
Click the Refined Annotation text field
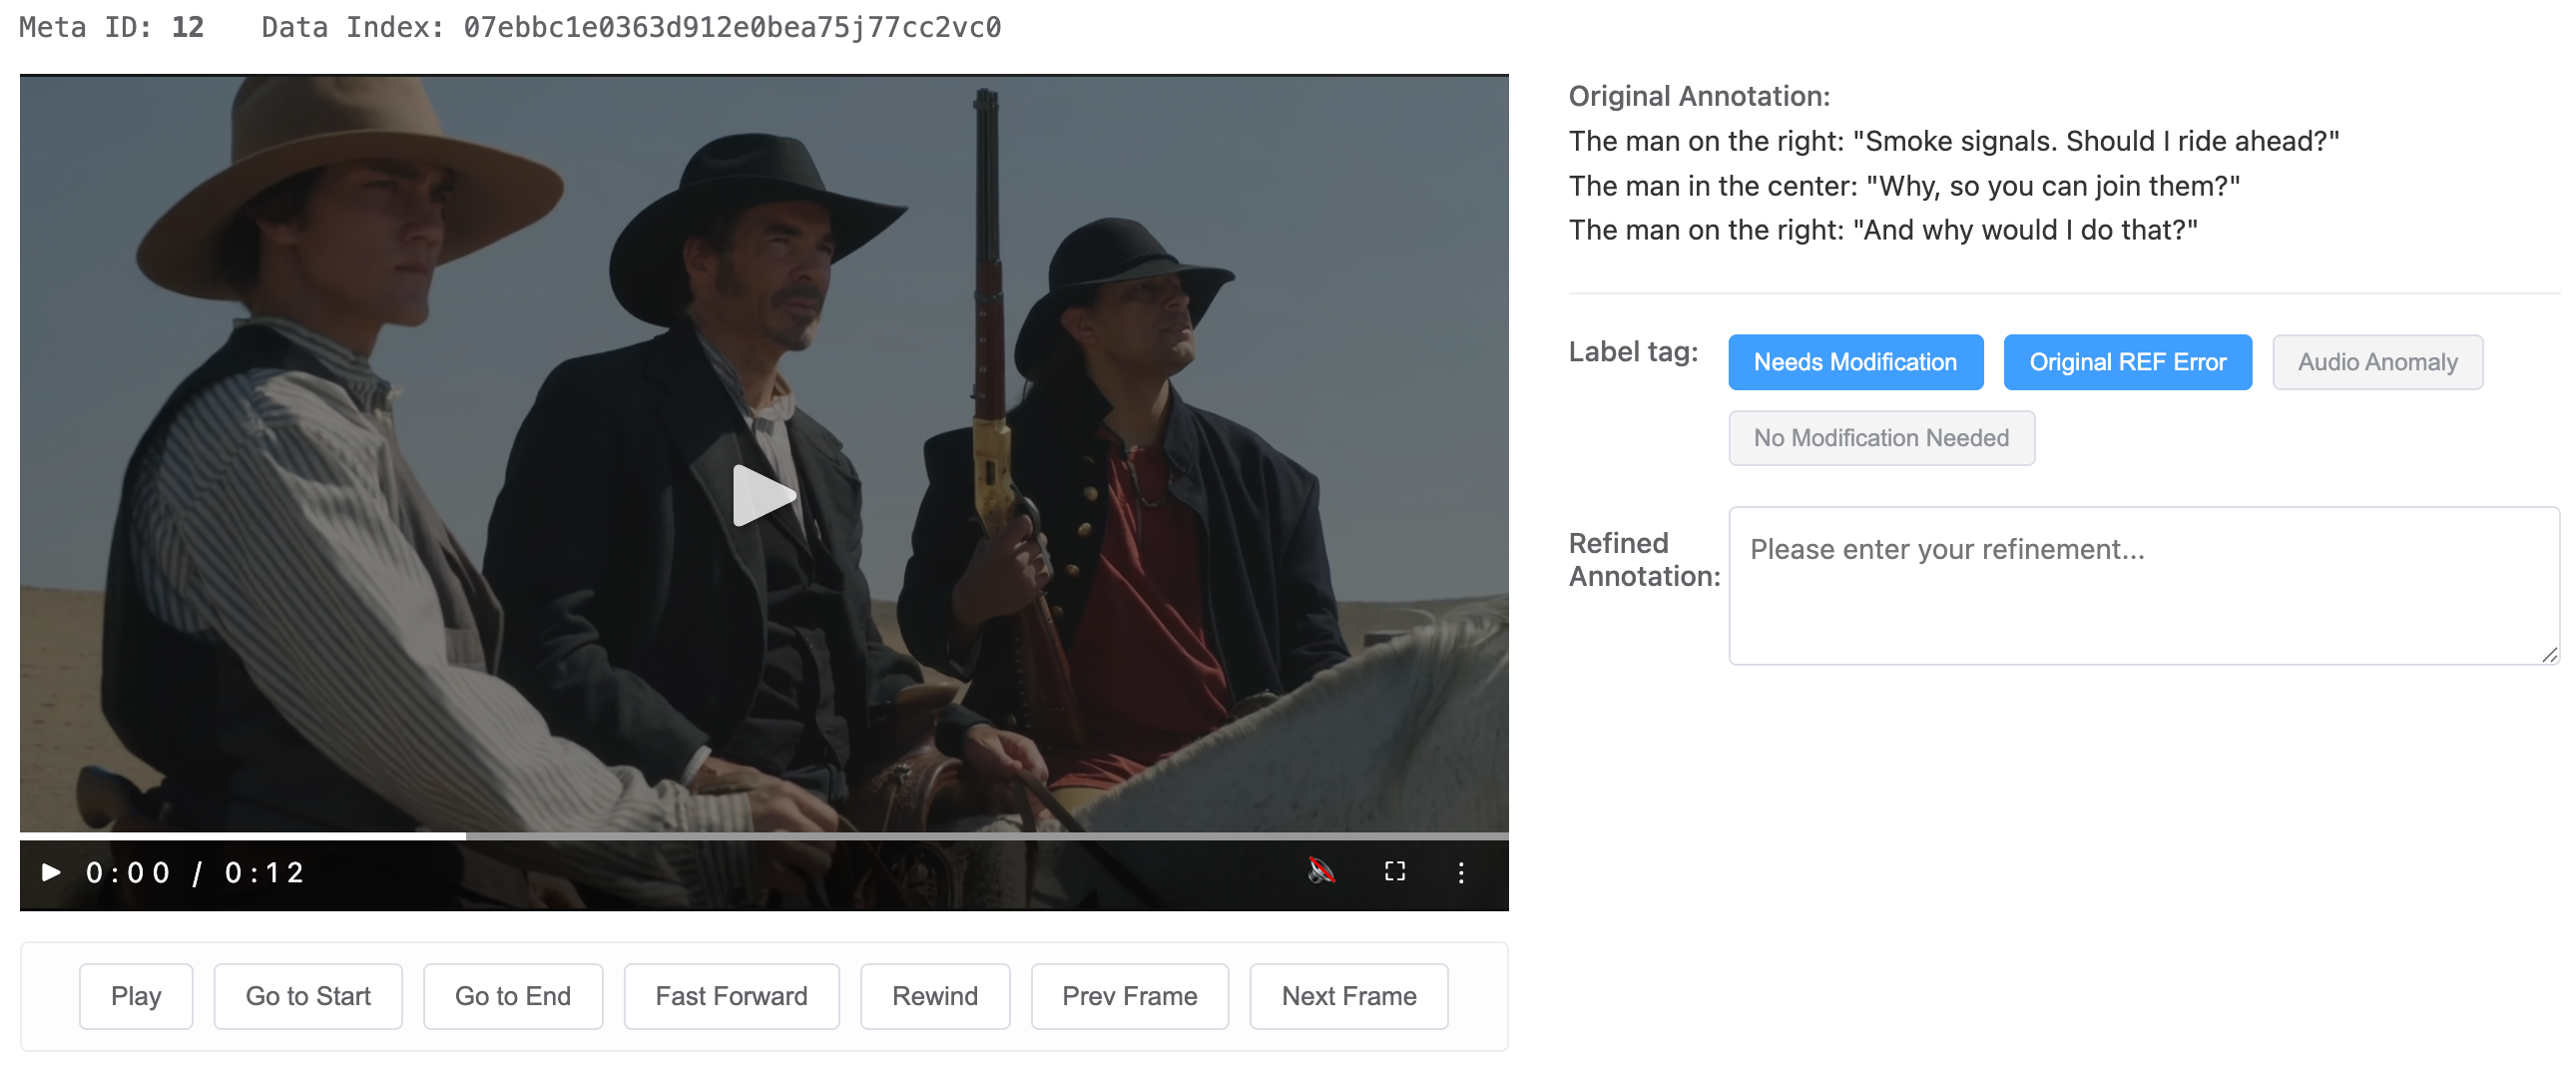point(2142,585)
